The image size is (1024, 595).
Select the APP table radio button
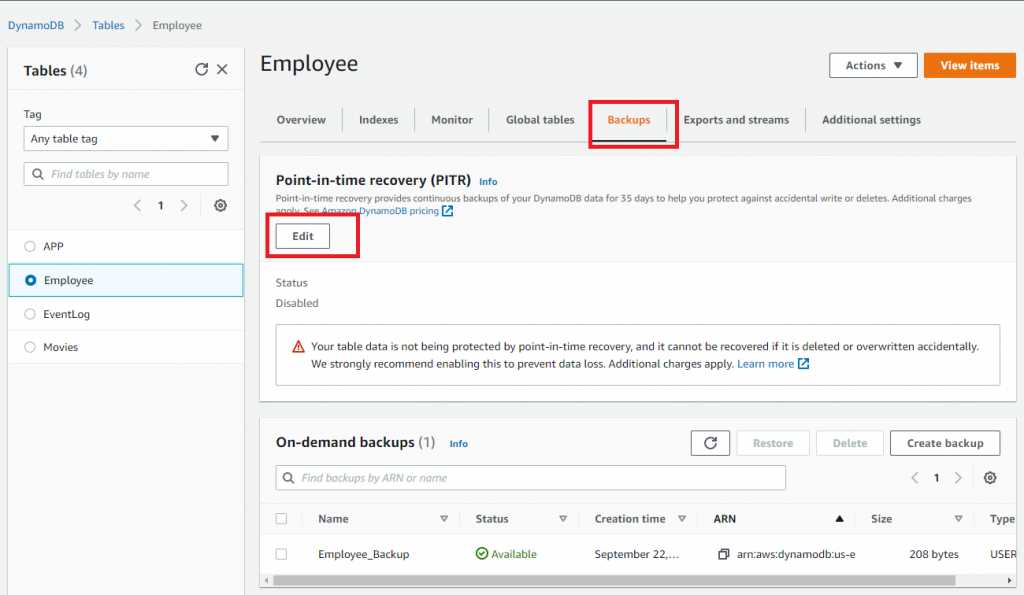click(29, 246)
